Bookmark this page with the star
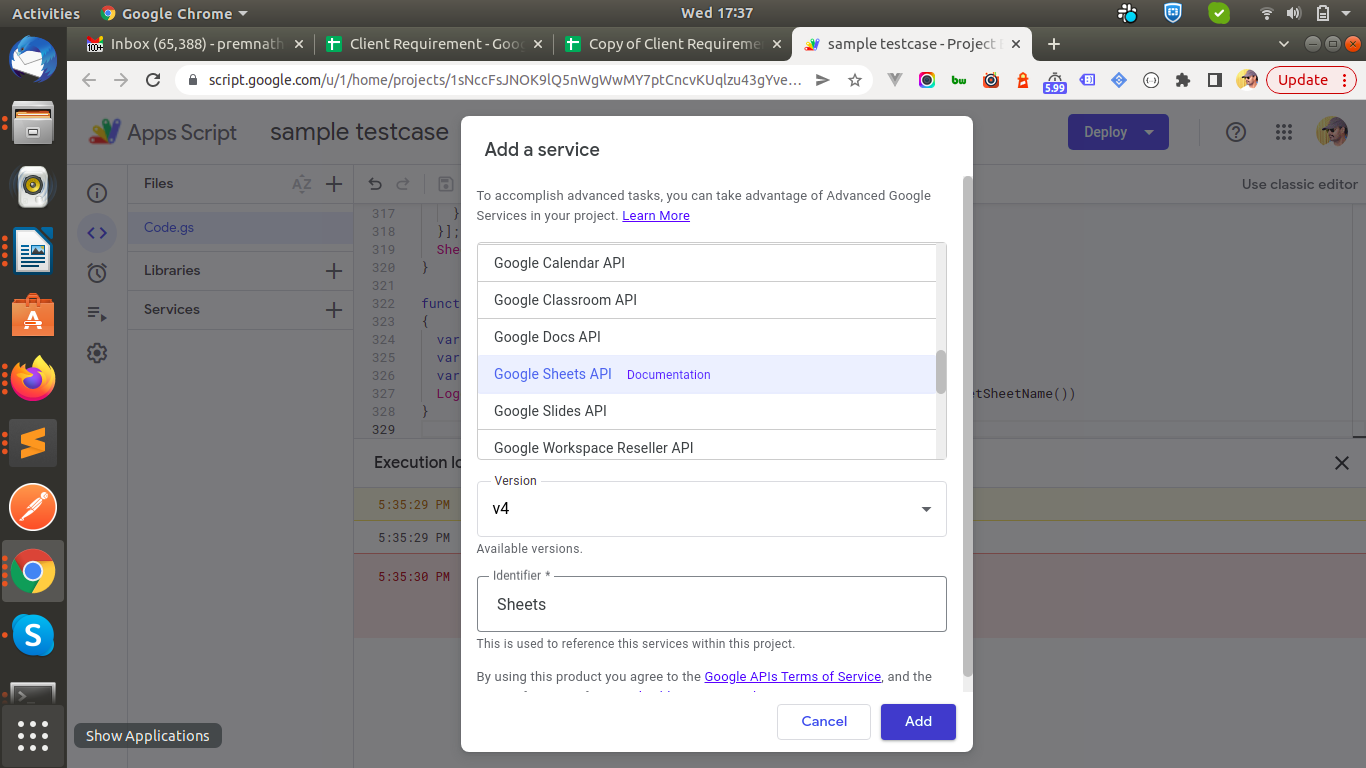 pyautogui.click(x=855, y=80)
